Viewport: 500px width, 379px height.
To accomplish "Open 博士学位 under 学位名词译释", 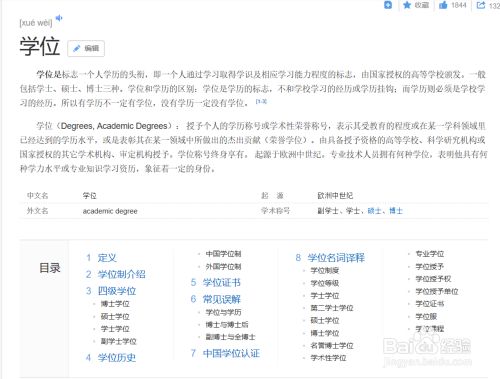I will click(325, 333).
